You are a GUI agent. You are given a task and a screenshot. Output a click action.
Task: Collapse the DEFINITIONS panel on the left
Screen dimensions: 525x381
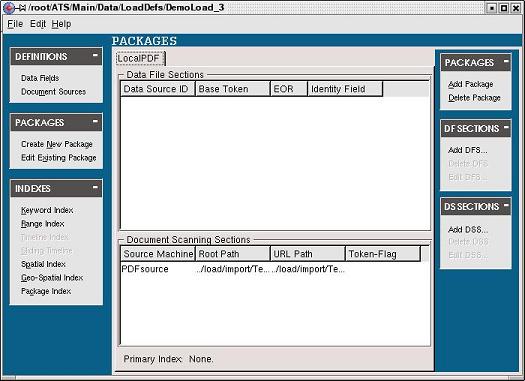95,55
